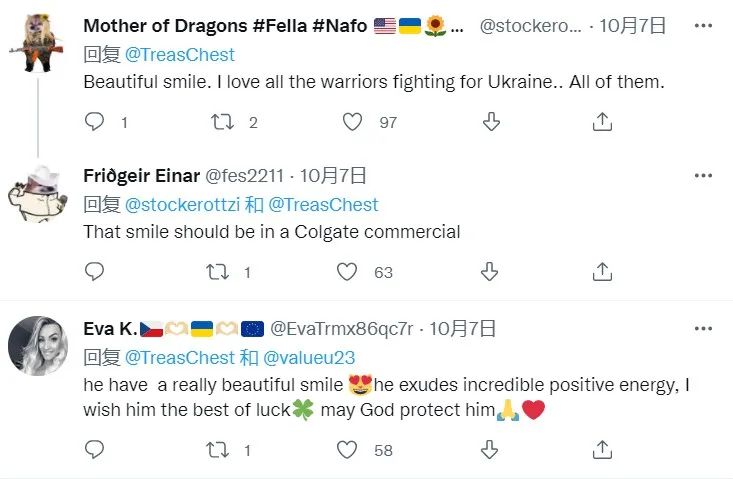
Task: View Mother of Dragons avatar
Action: [x=38, y=42]
